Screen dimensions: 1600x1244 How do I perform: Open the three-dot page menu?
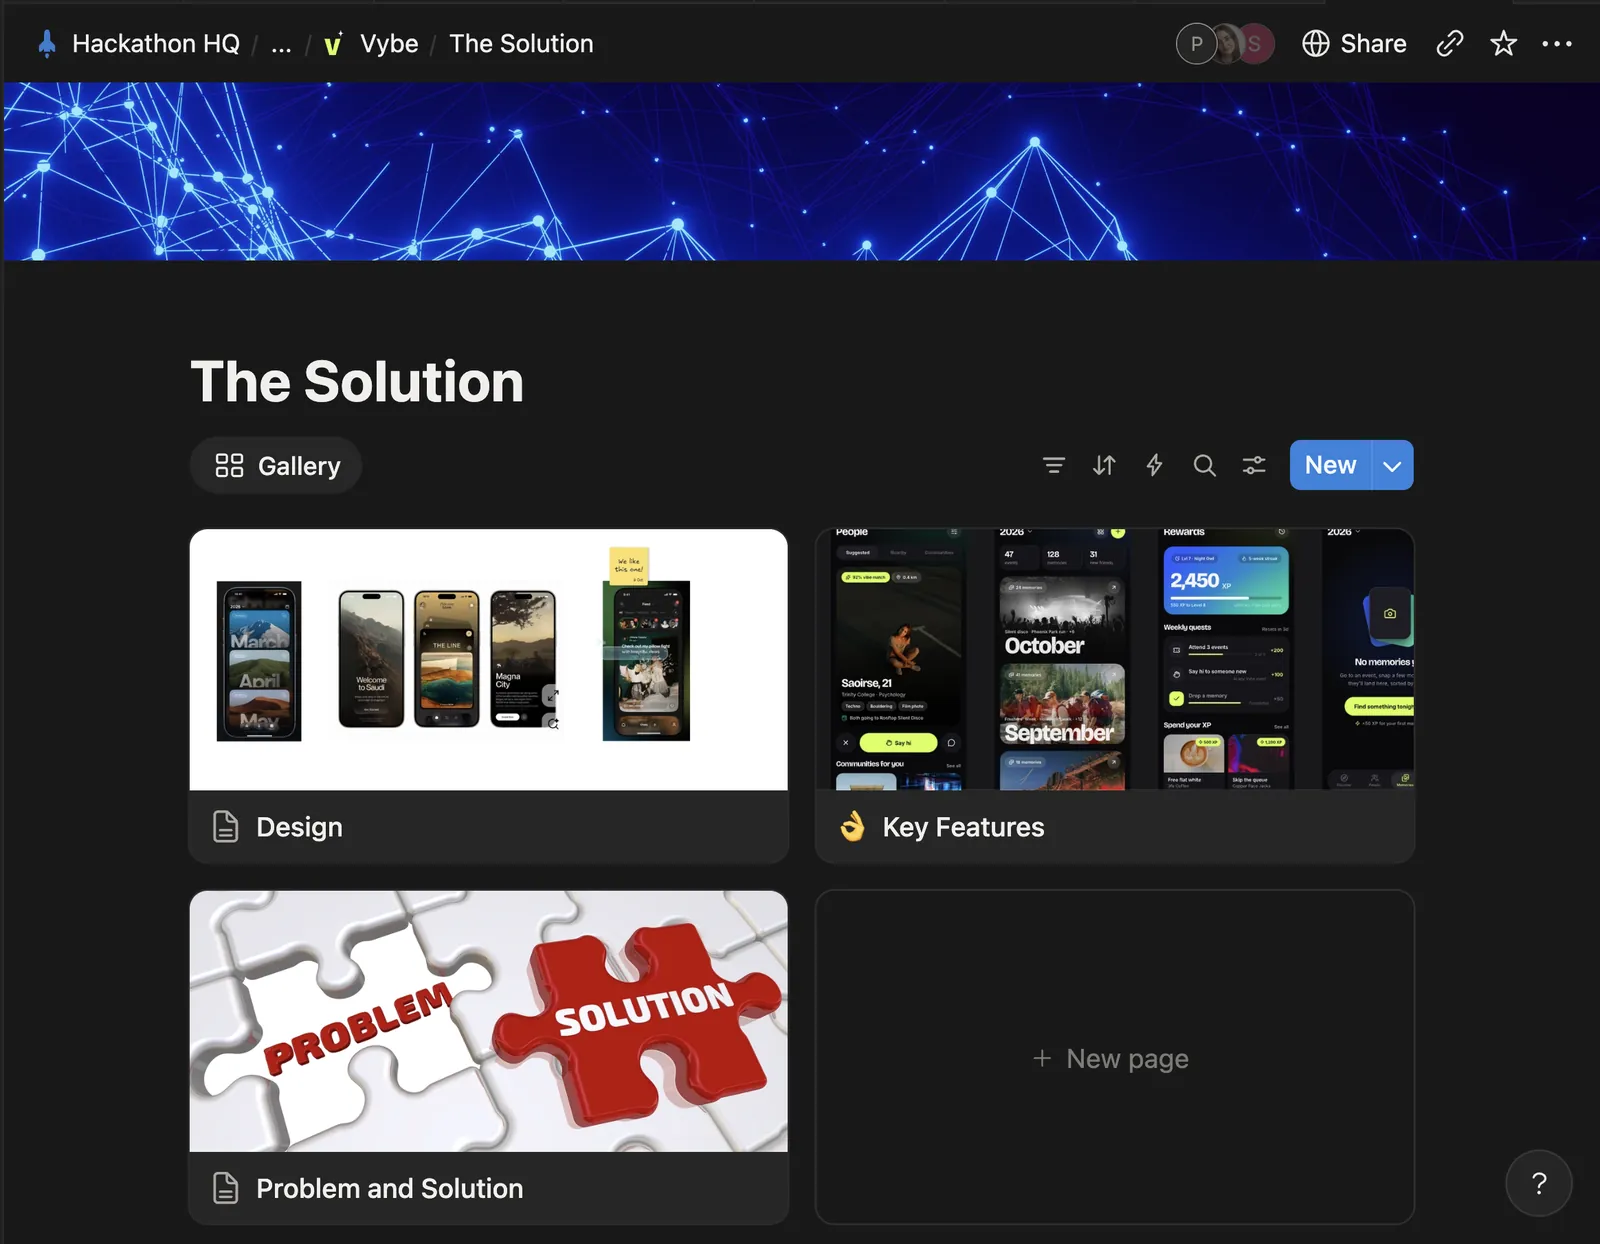pos(1557,43)
